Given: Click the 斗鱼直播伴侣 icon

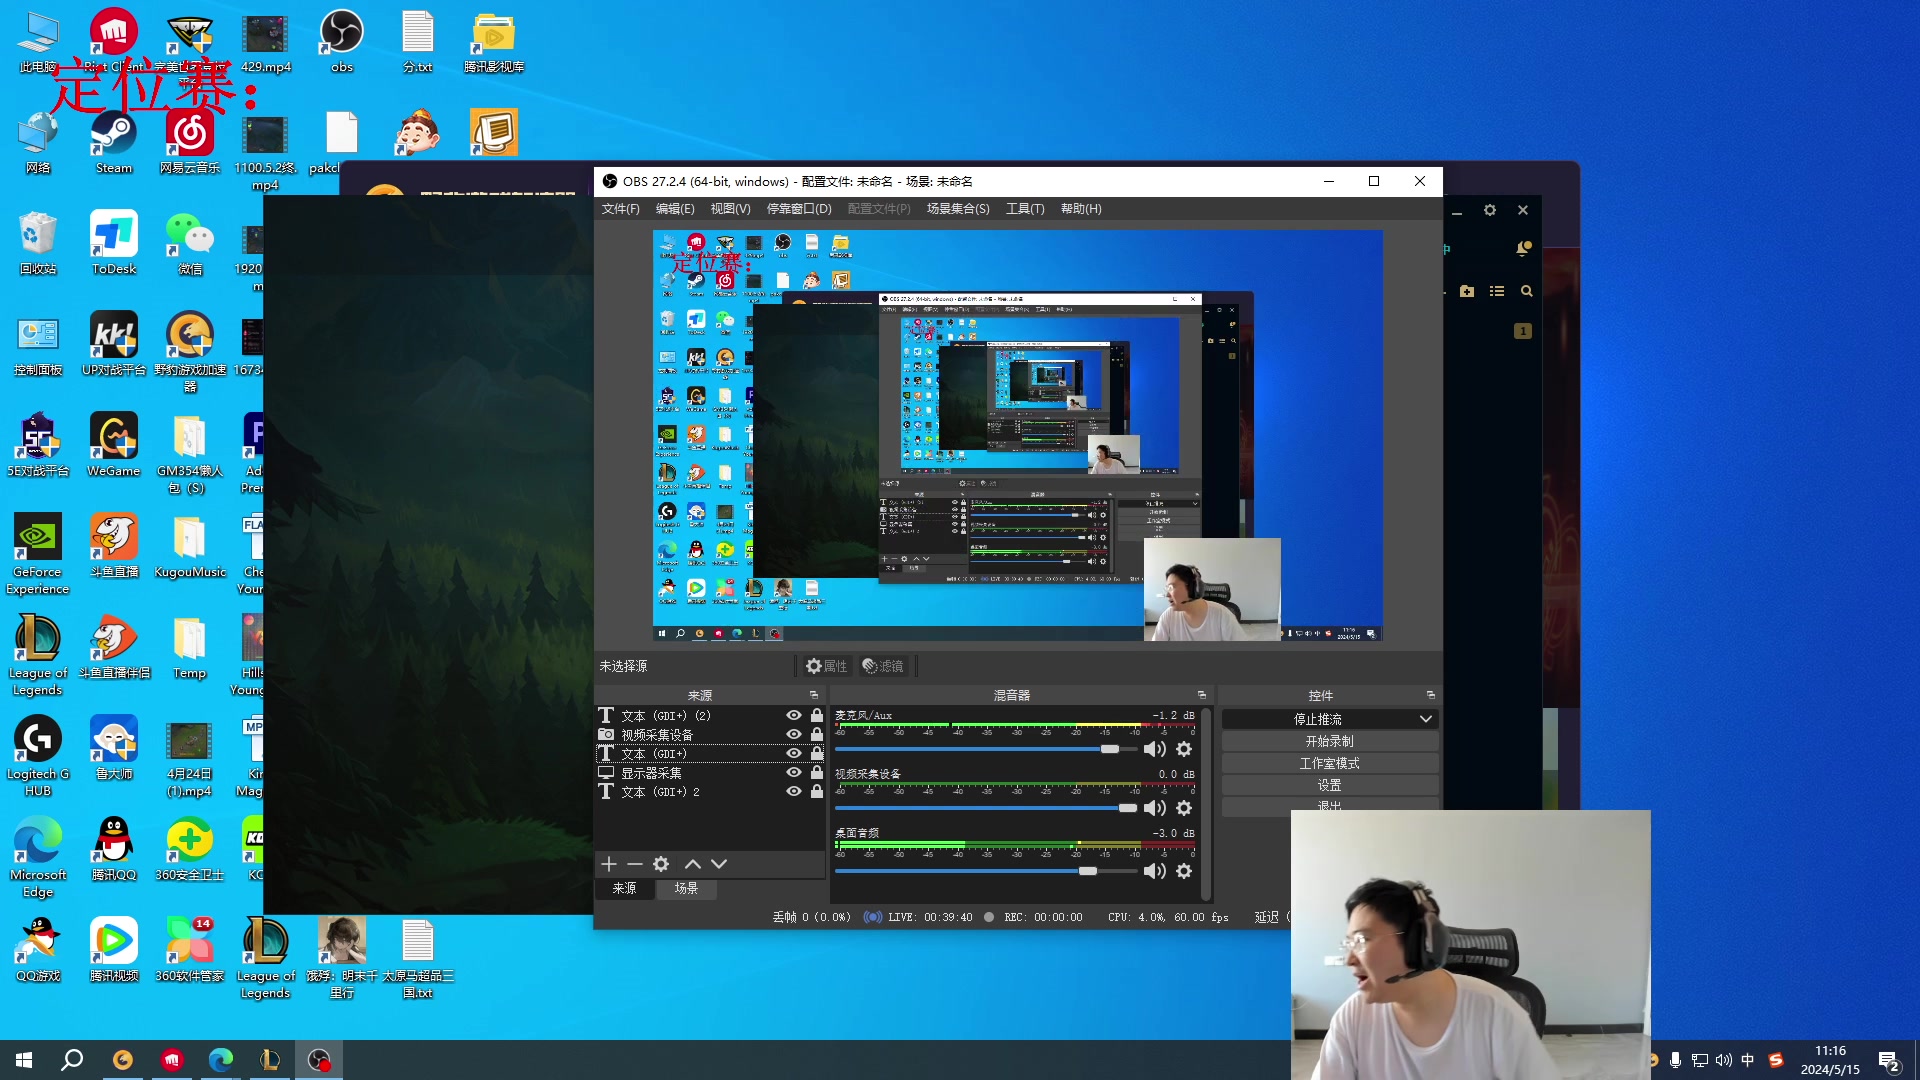Looking at the screenshot, I should click(113, 644).
